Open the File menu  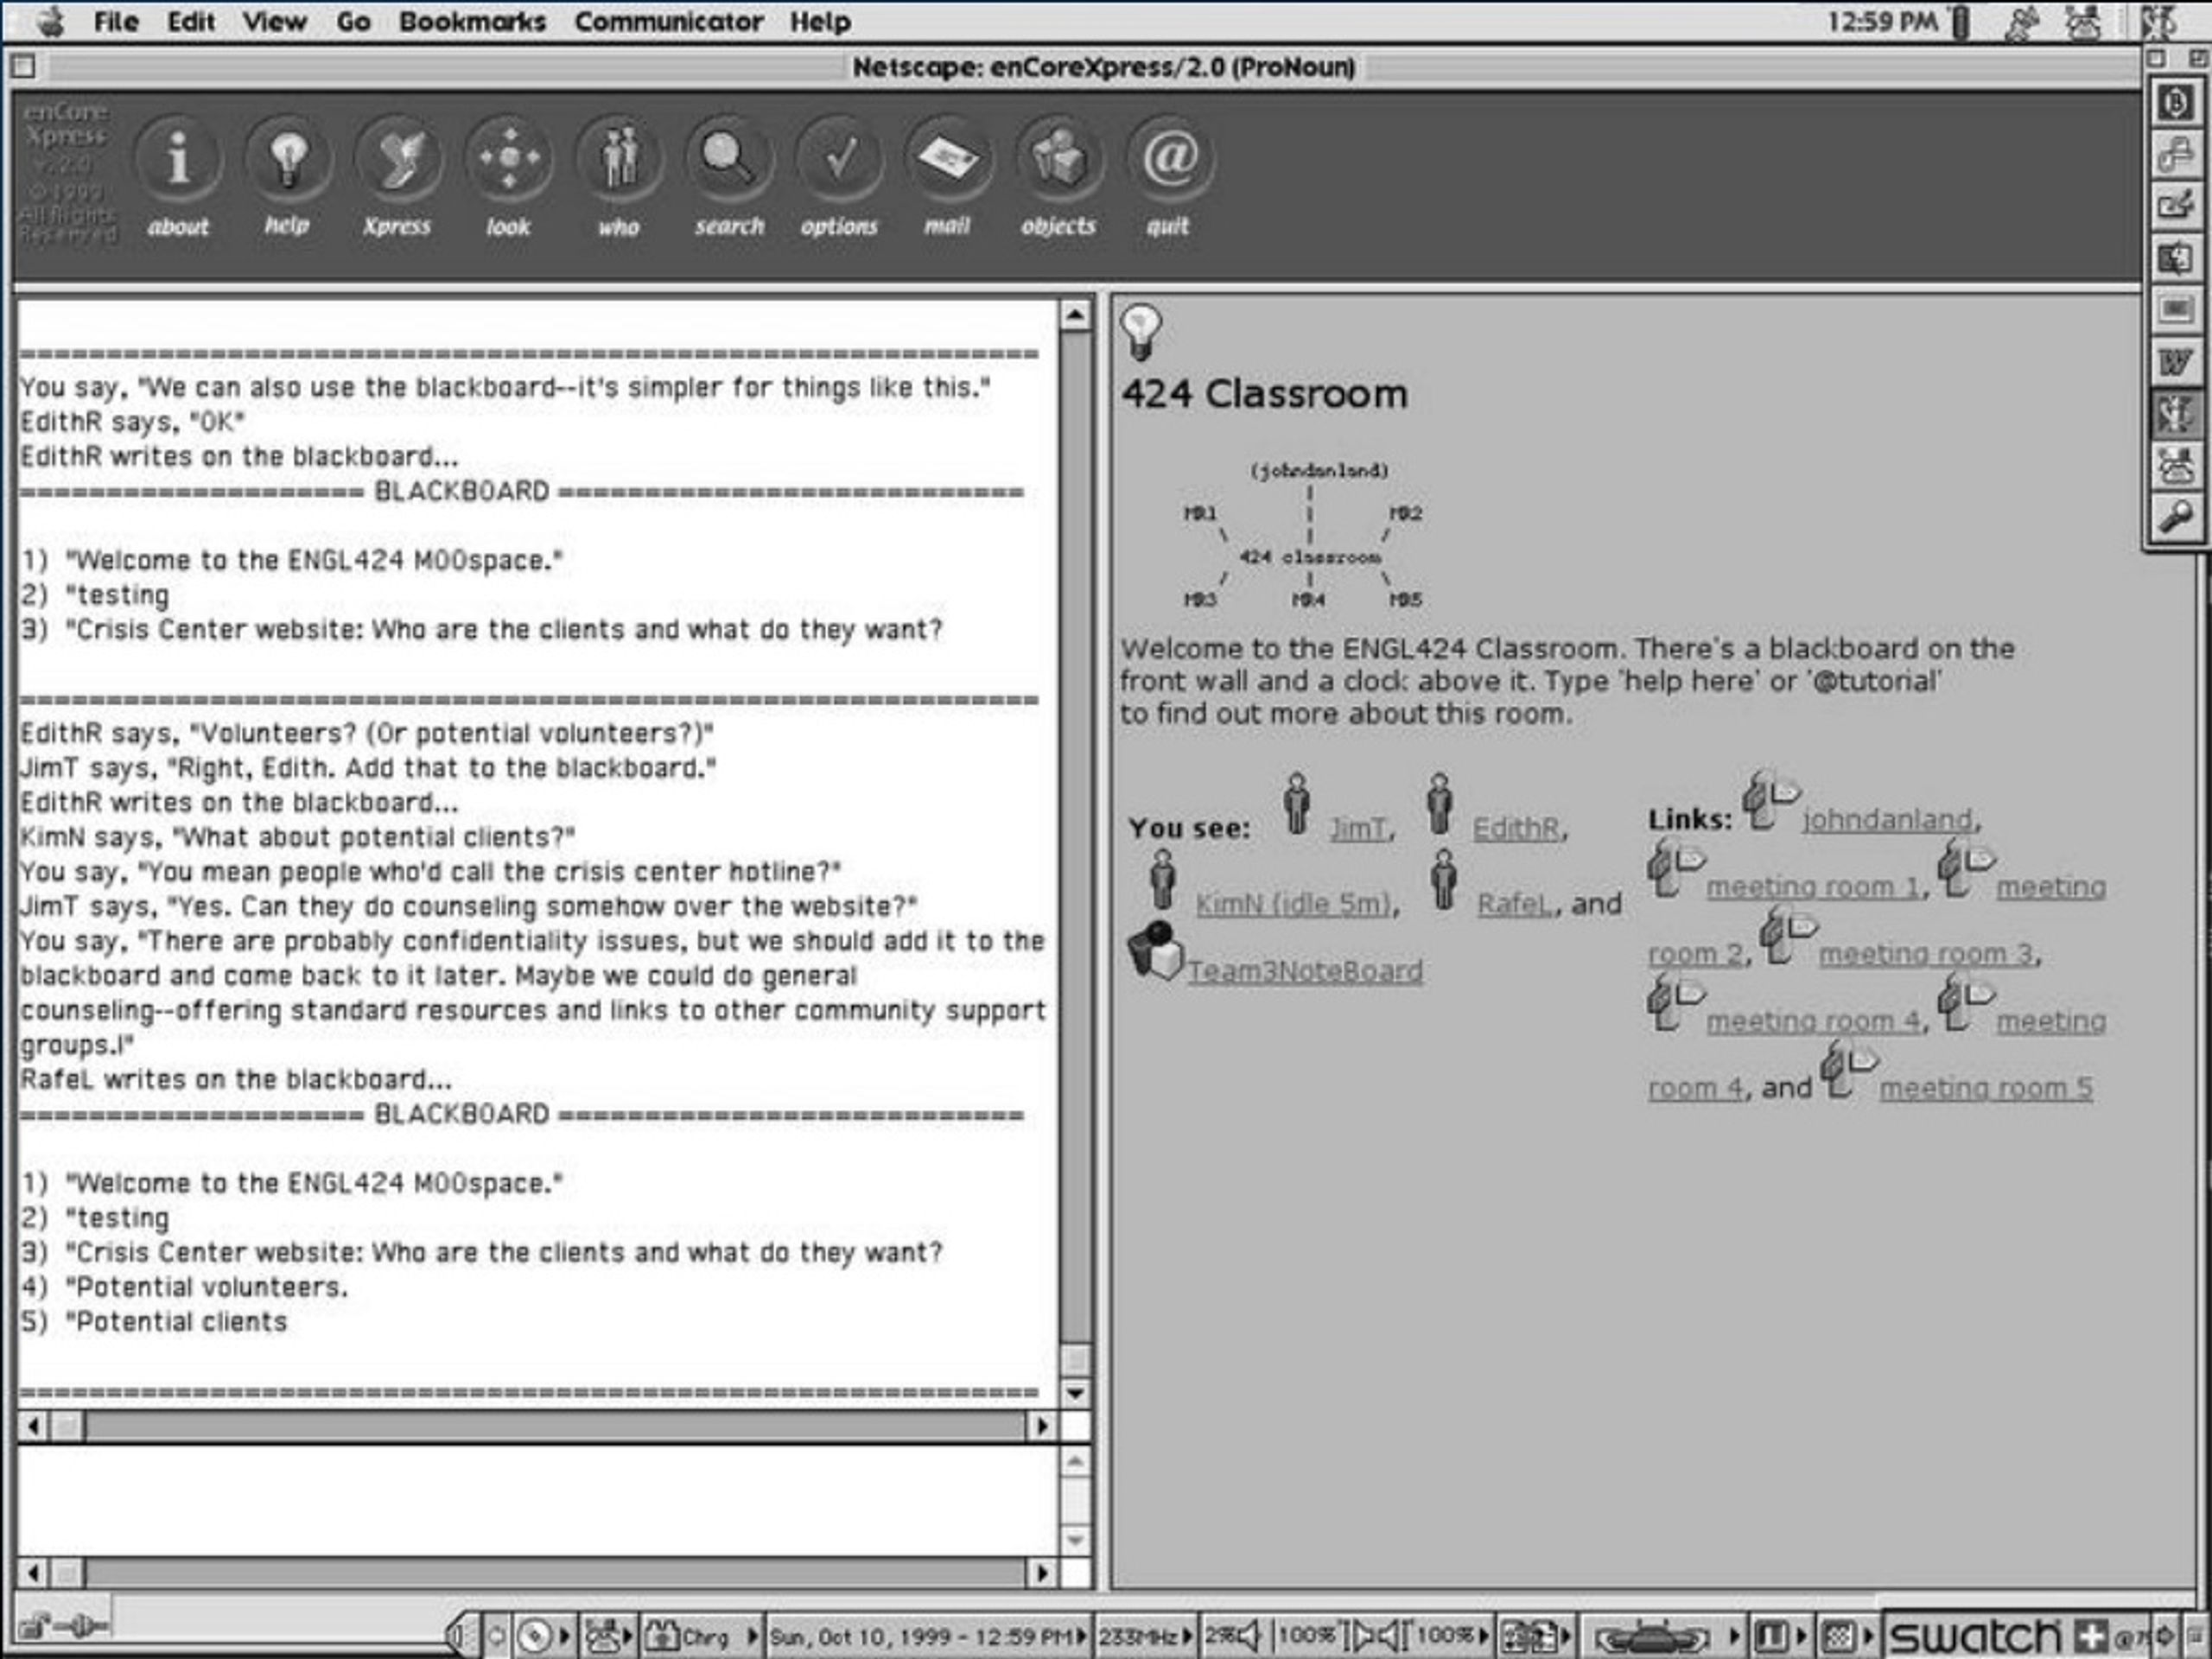pos(116,21)
